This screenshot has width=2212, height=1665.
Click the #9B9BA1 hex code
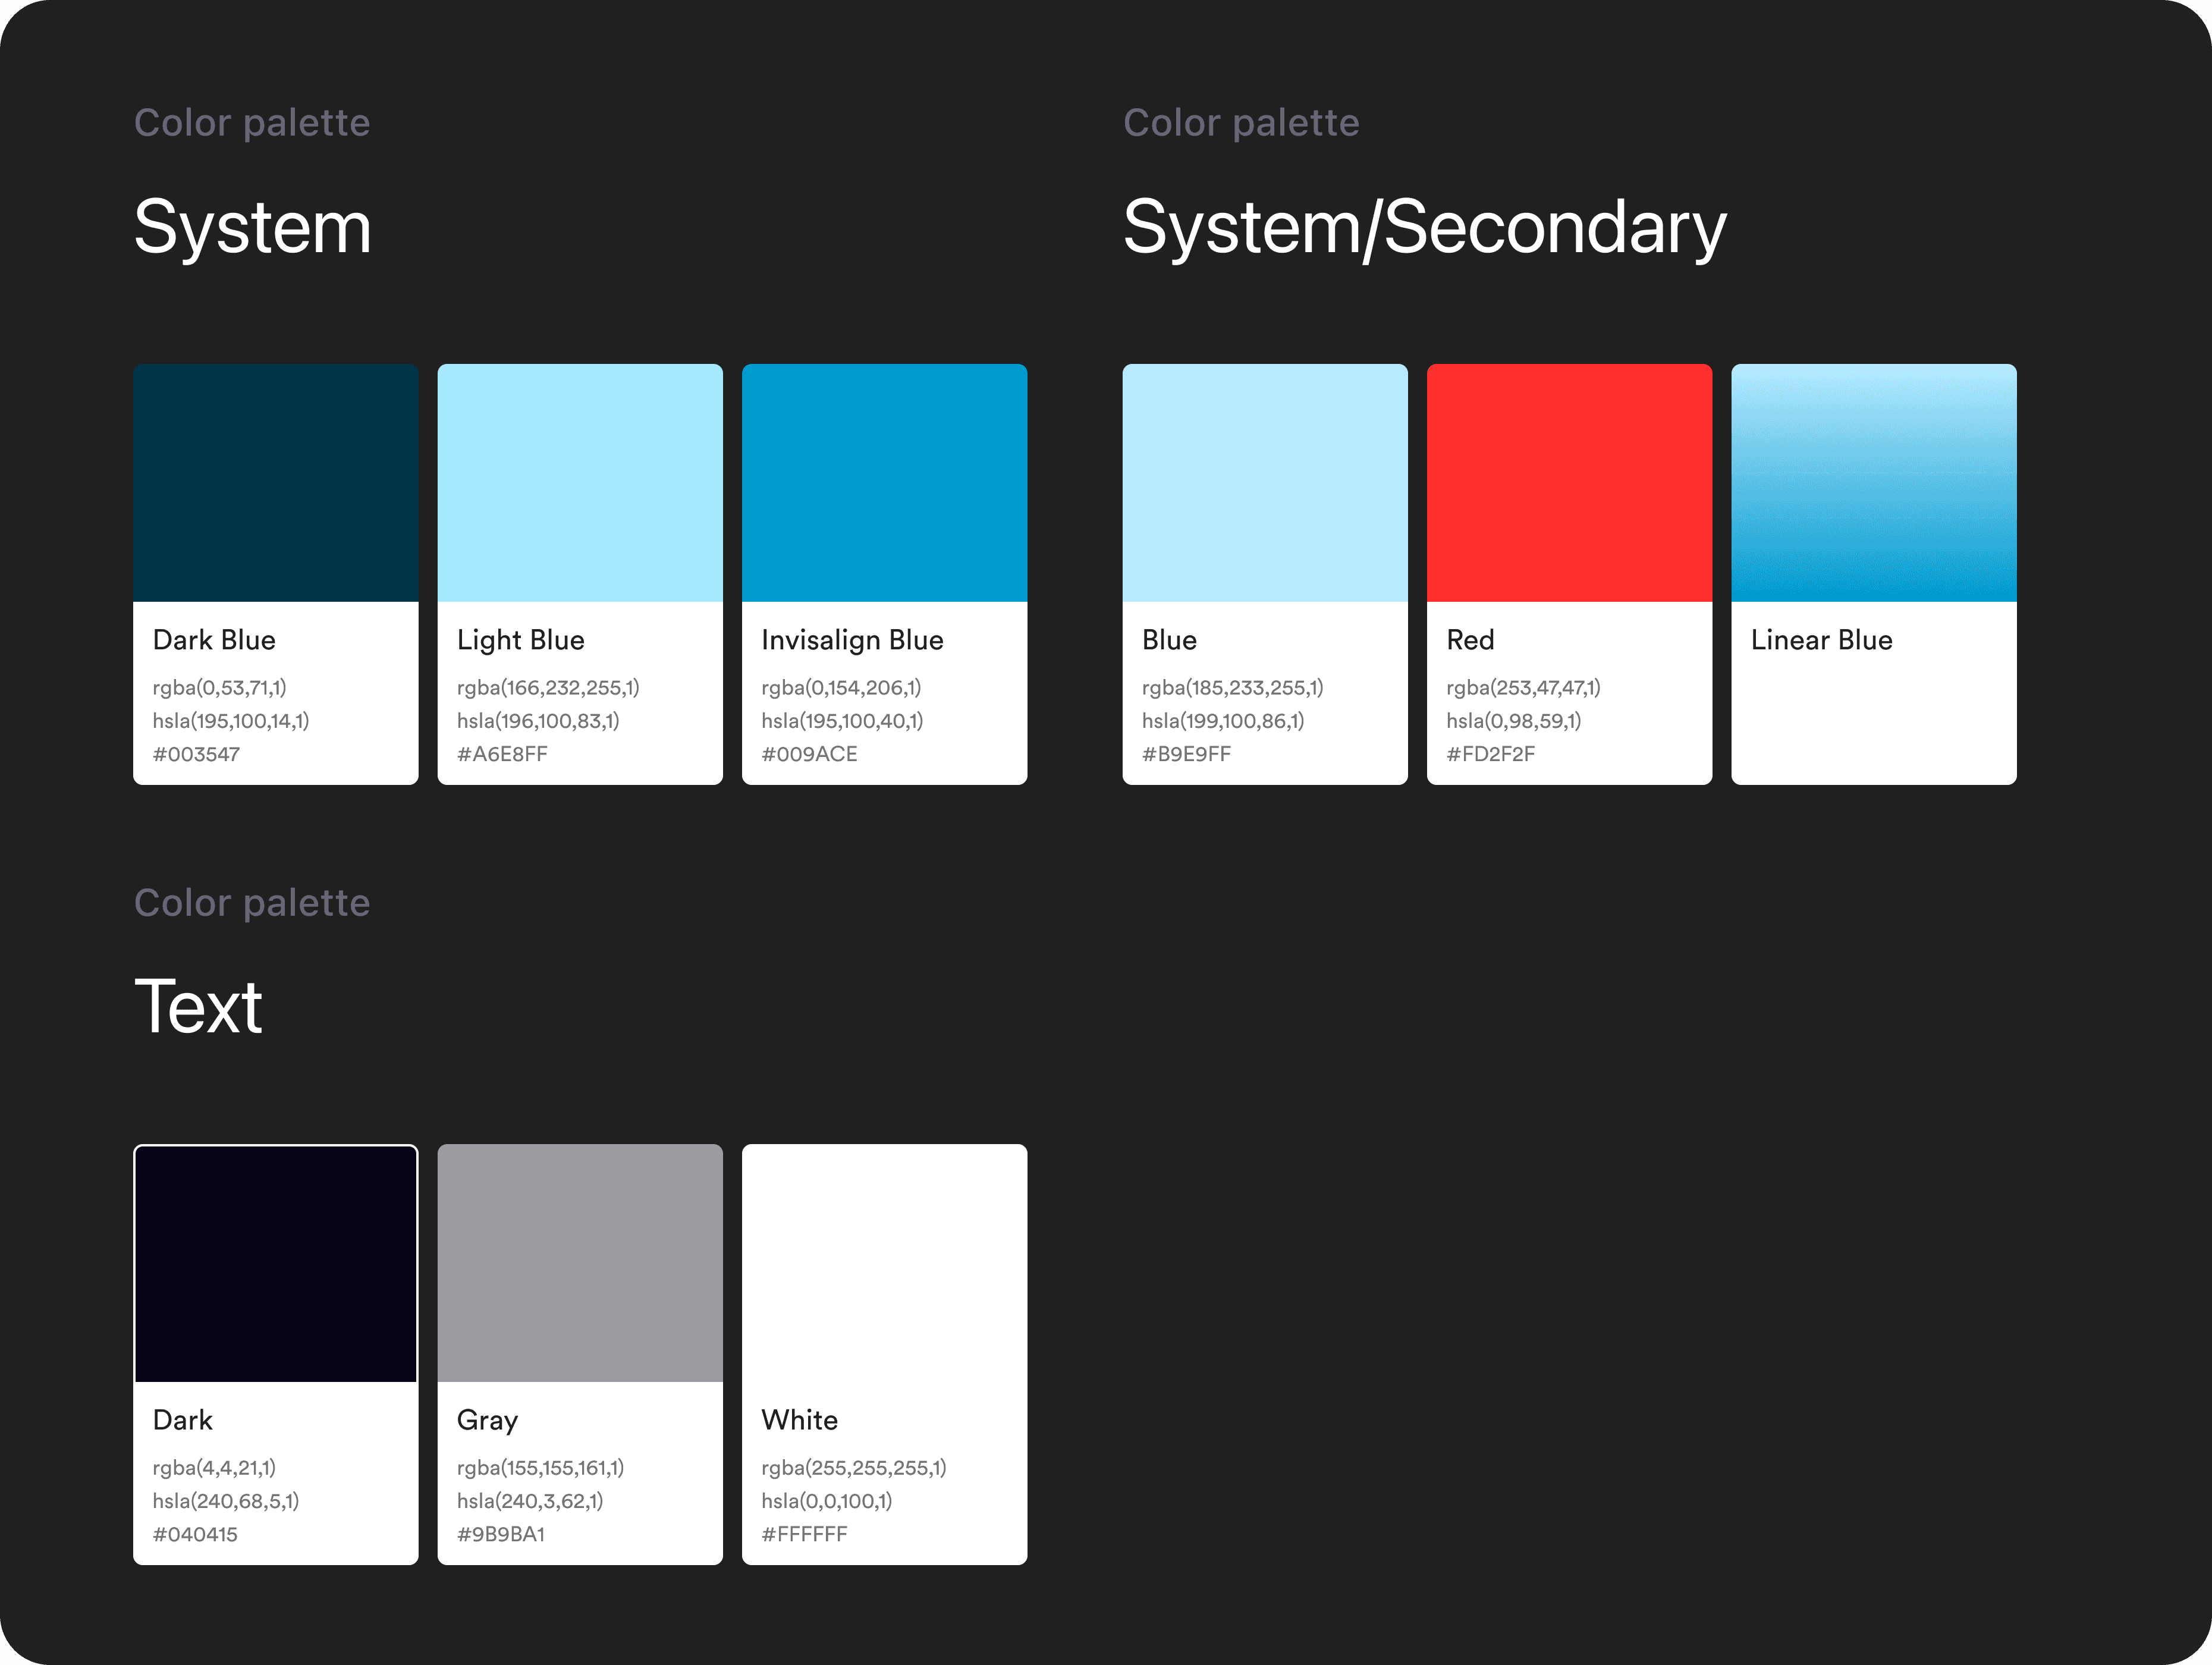pyautogui.click(x=500, y=1534)
